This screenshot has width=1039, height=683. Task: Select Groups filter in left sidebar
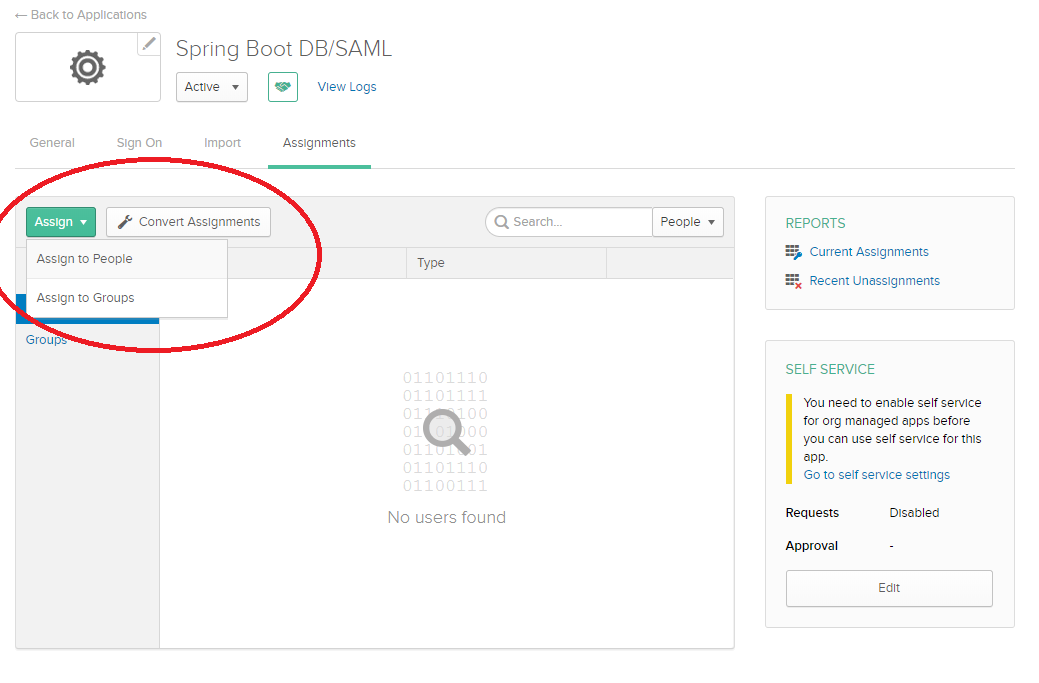[46, 340]
